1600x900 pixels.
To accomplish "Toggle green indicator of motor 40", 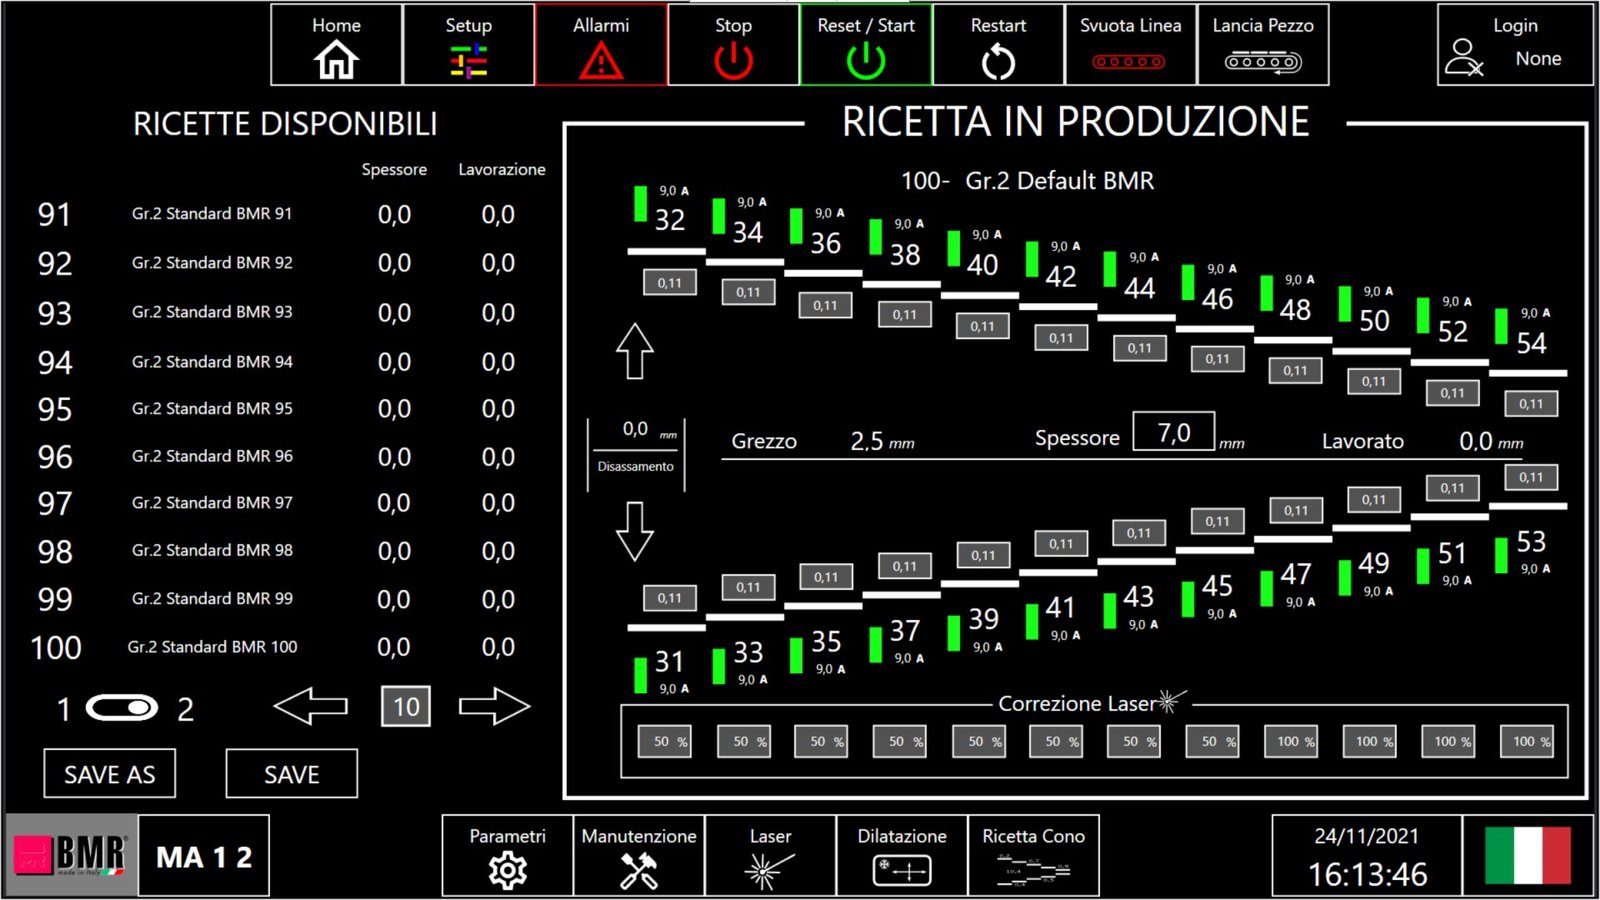I will [954, 248].
